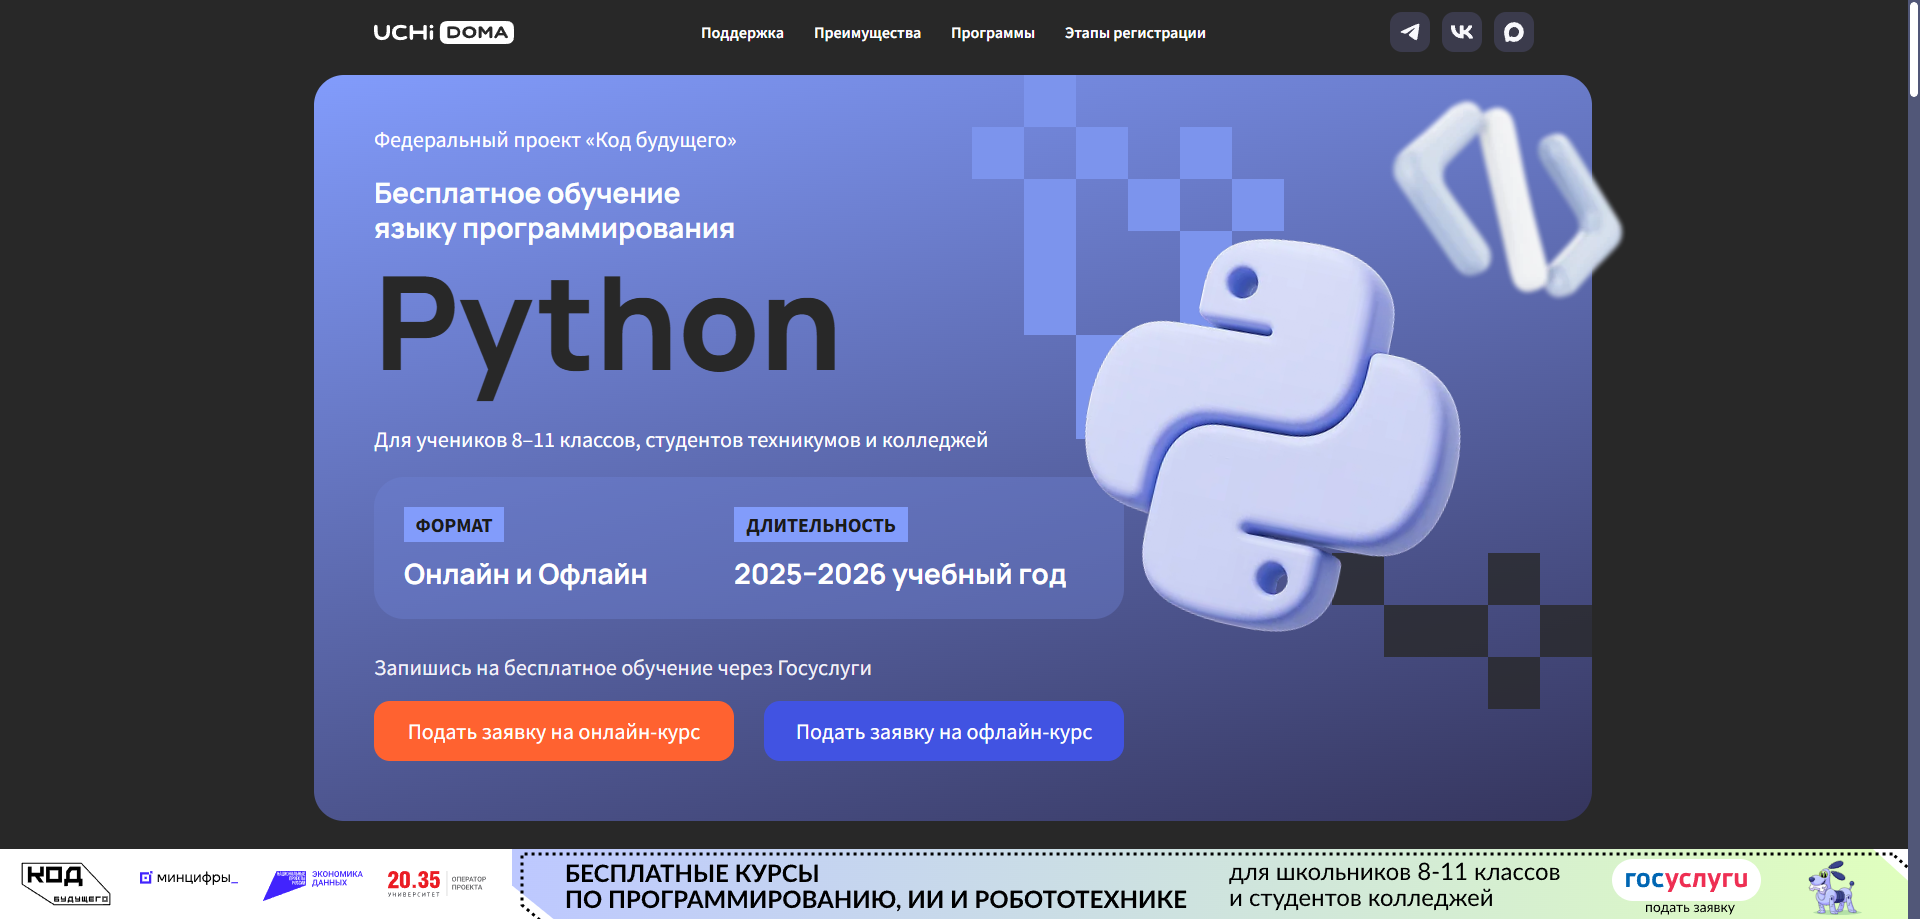Click Подать заявку на офлайн-курс button
Viewport: 1920px width, 919px height.
point(944,731)
